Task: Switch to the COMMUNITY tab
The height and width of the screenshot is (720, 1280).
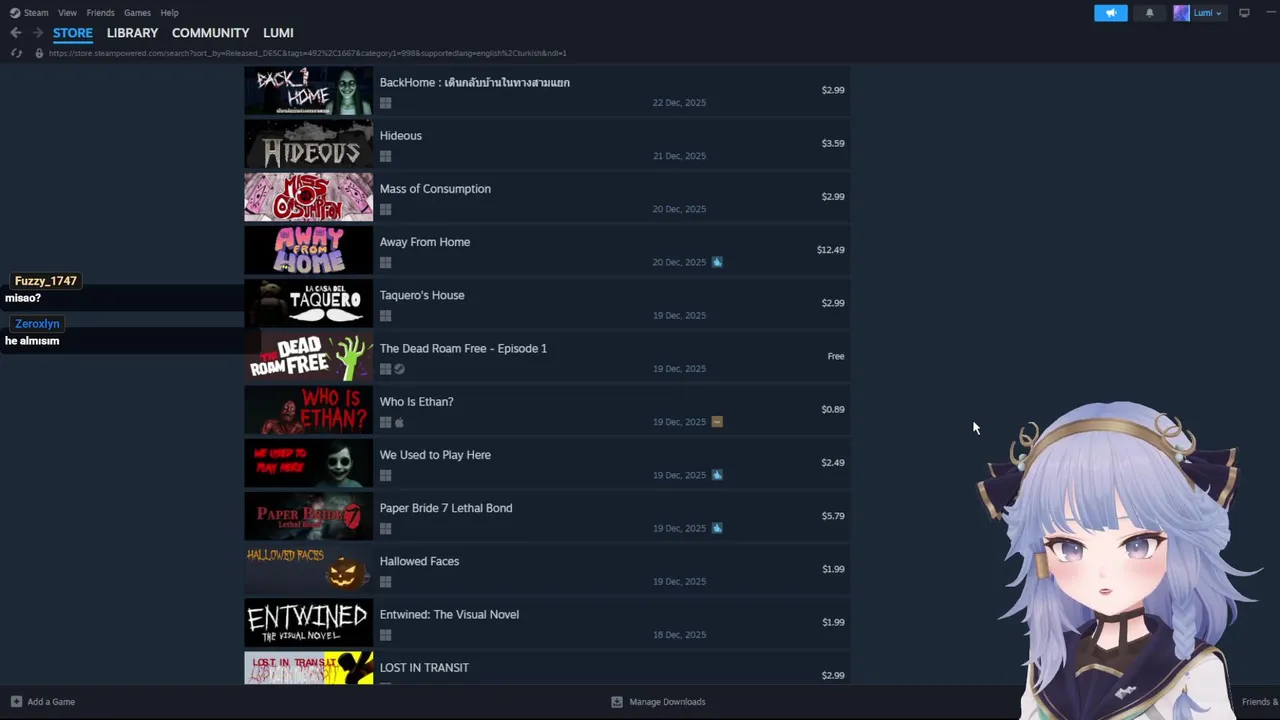Action: pyautogui.click(x=210, y=33)
